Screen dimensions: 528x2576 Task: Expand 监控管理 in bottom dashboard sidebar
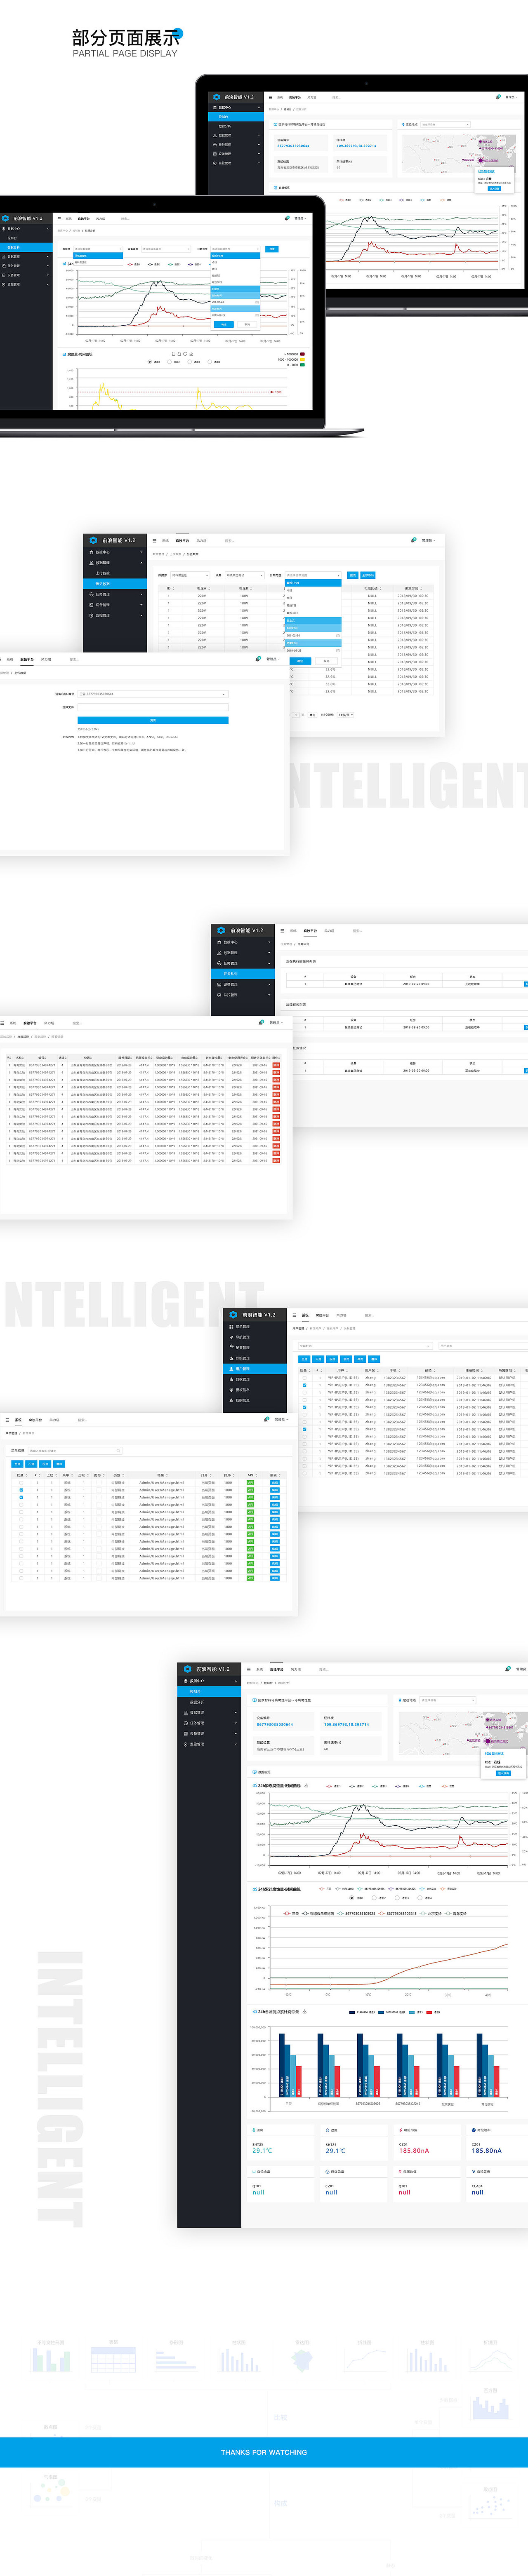pos(209,1744)
